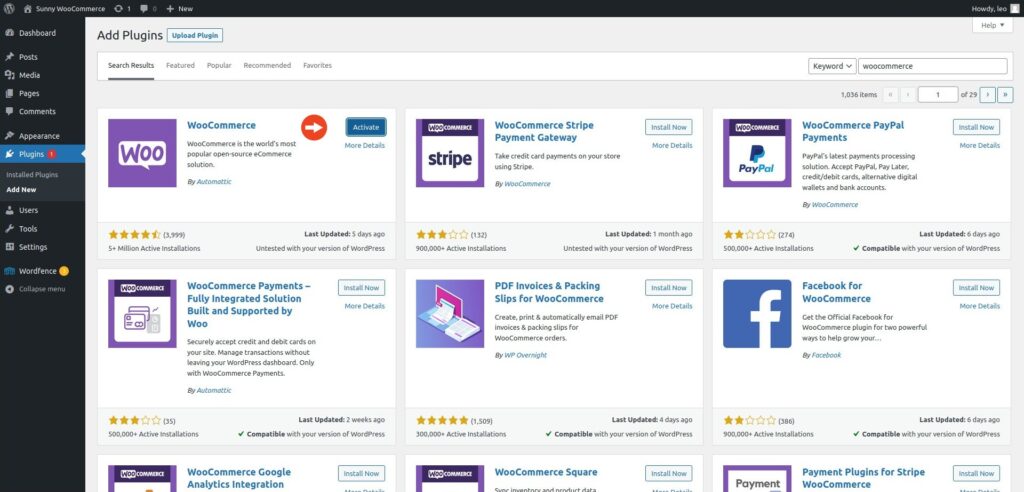Install WooCommerce Stripe Payment Gateway
Screen dimensions: 1024x492
point(669,127)
